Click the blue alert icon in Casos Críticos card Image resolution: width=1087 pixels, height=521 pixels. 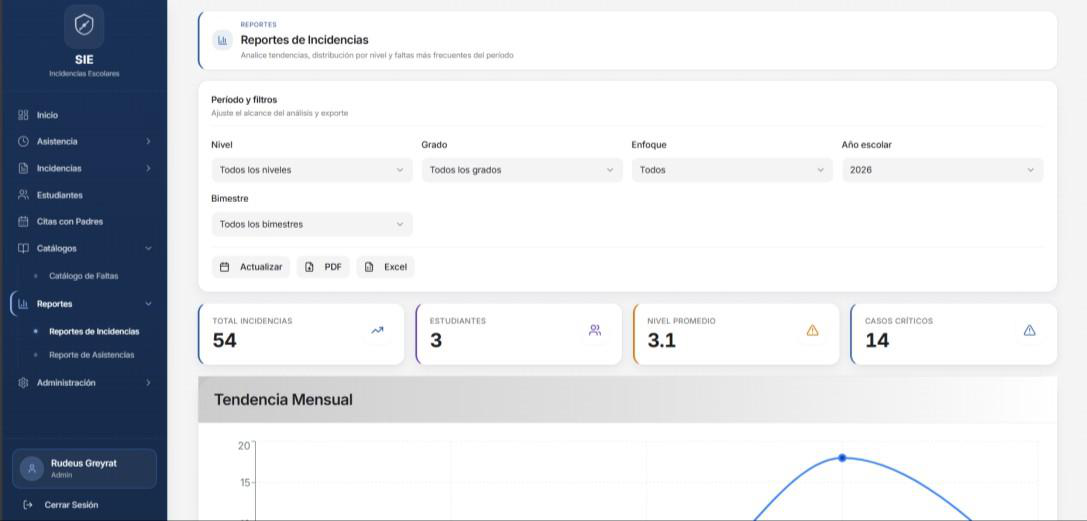[1029, 330]
